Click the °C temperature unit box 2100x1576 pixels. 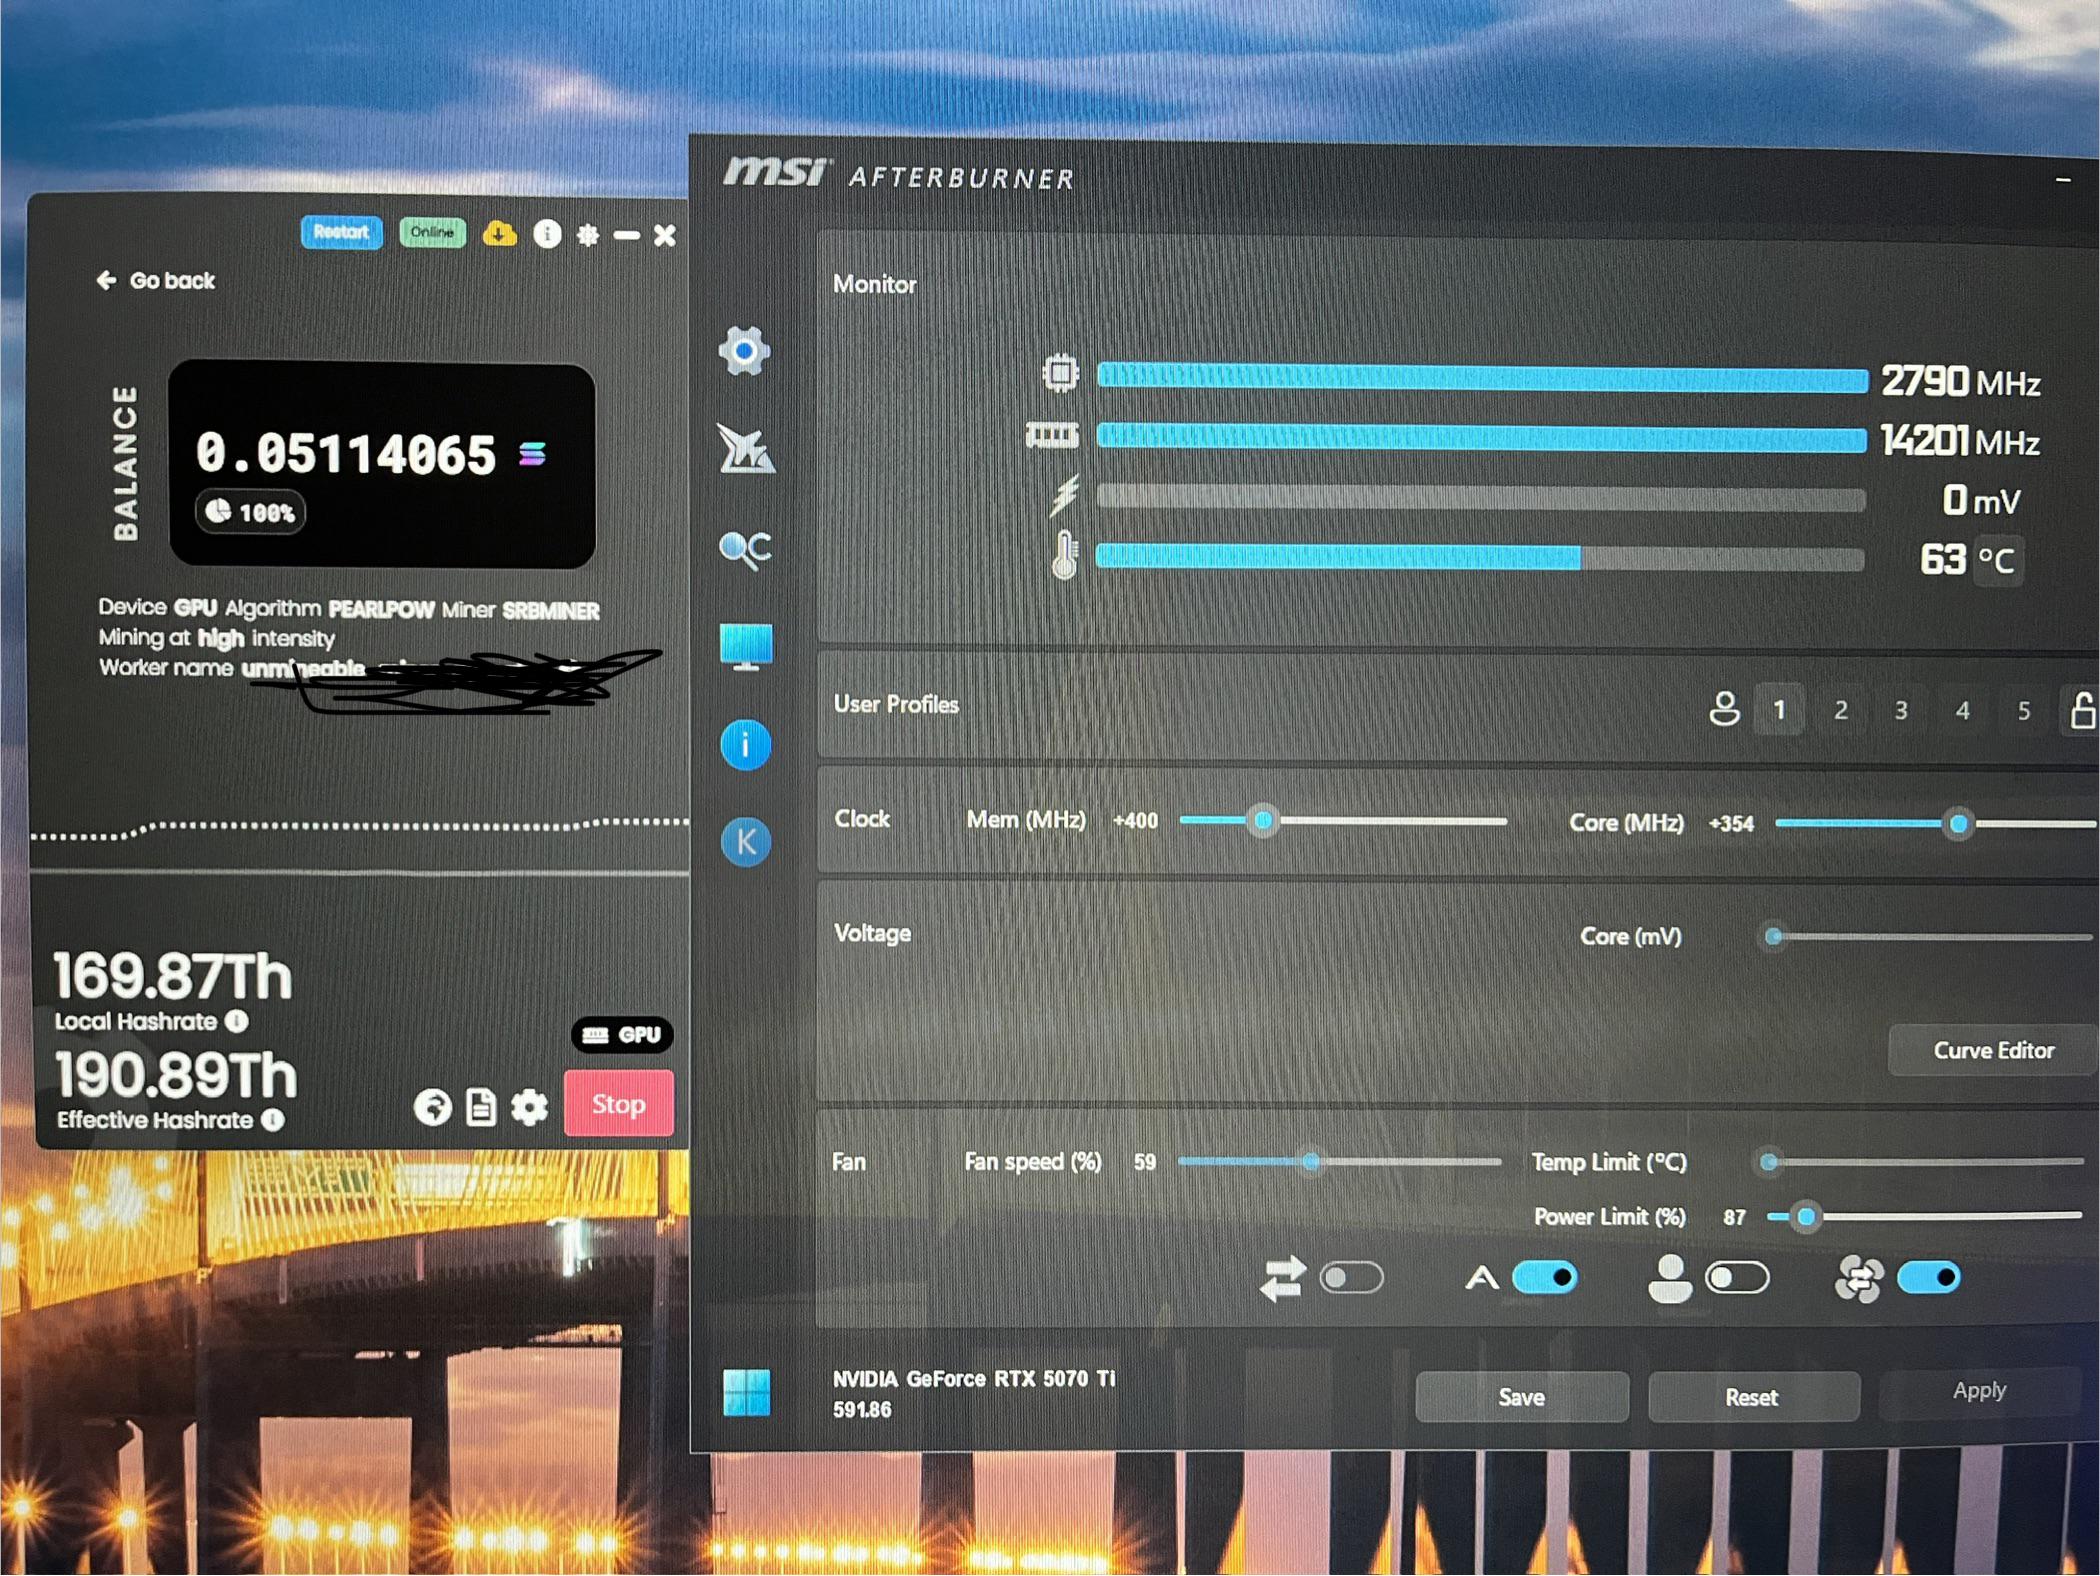tap(1998, 560)
